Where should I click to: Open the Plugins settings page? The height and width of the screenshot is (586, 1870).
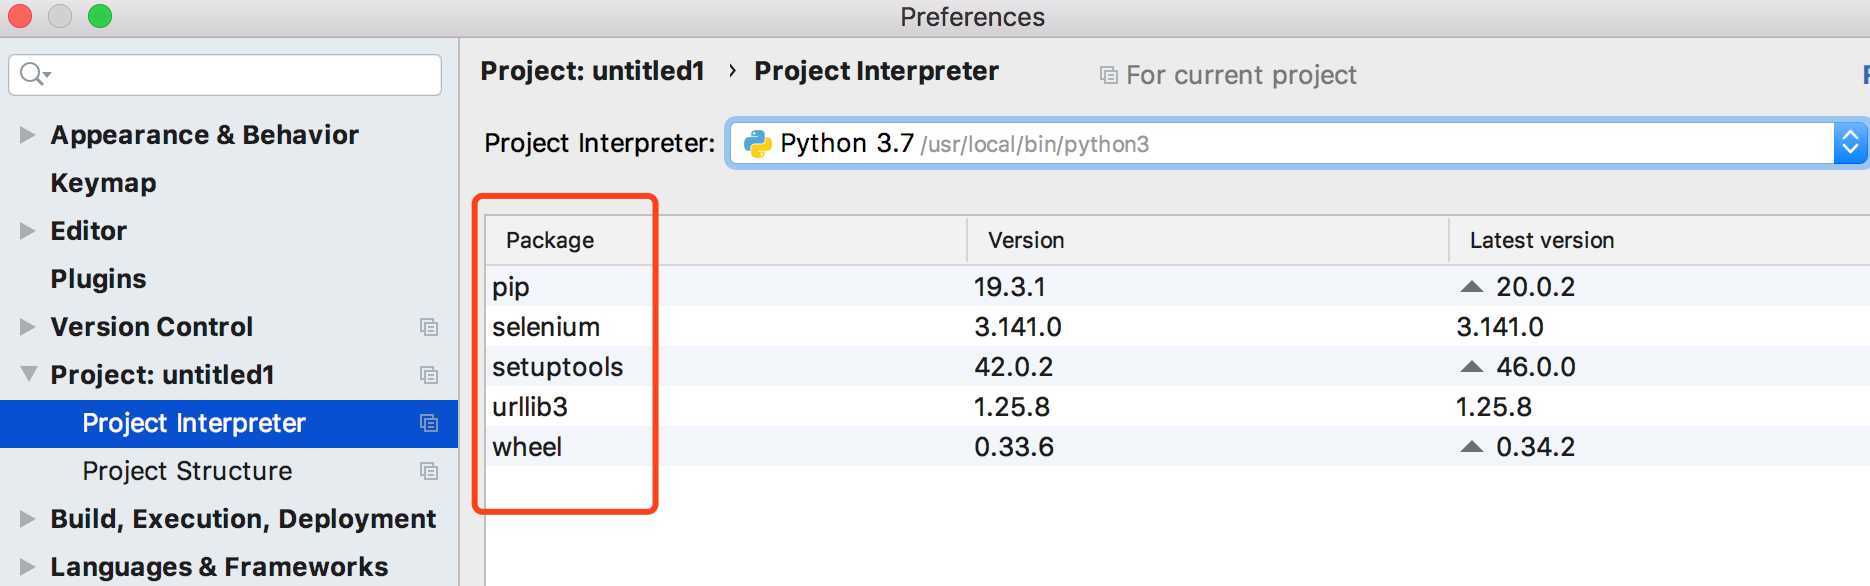[98, 279]
